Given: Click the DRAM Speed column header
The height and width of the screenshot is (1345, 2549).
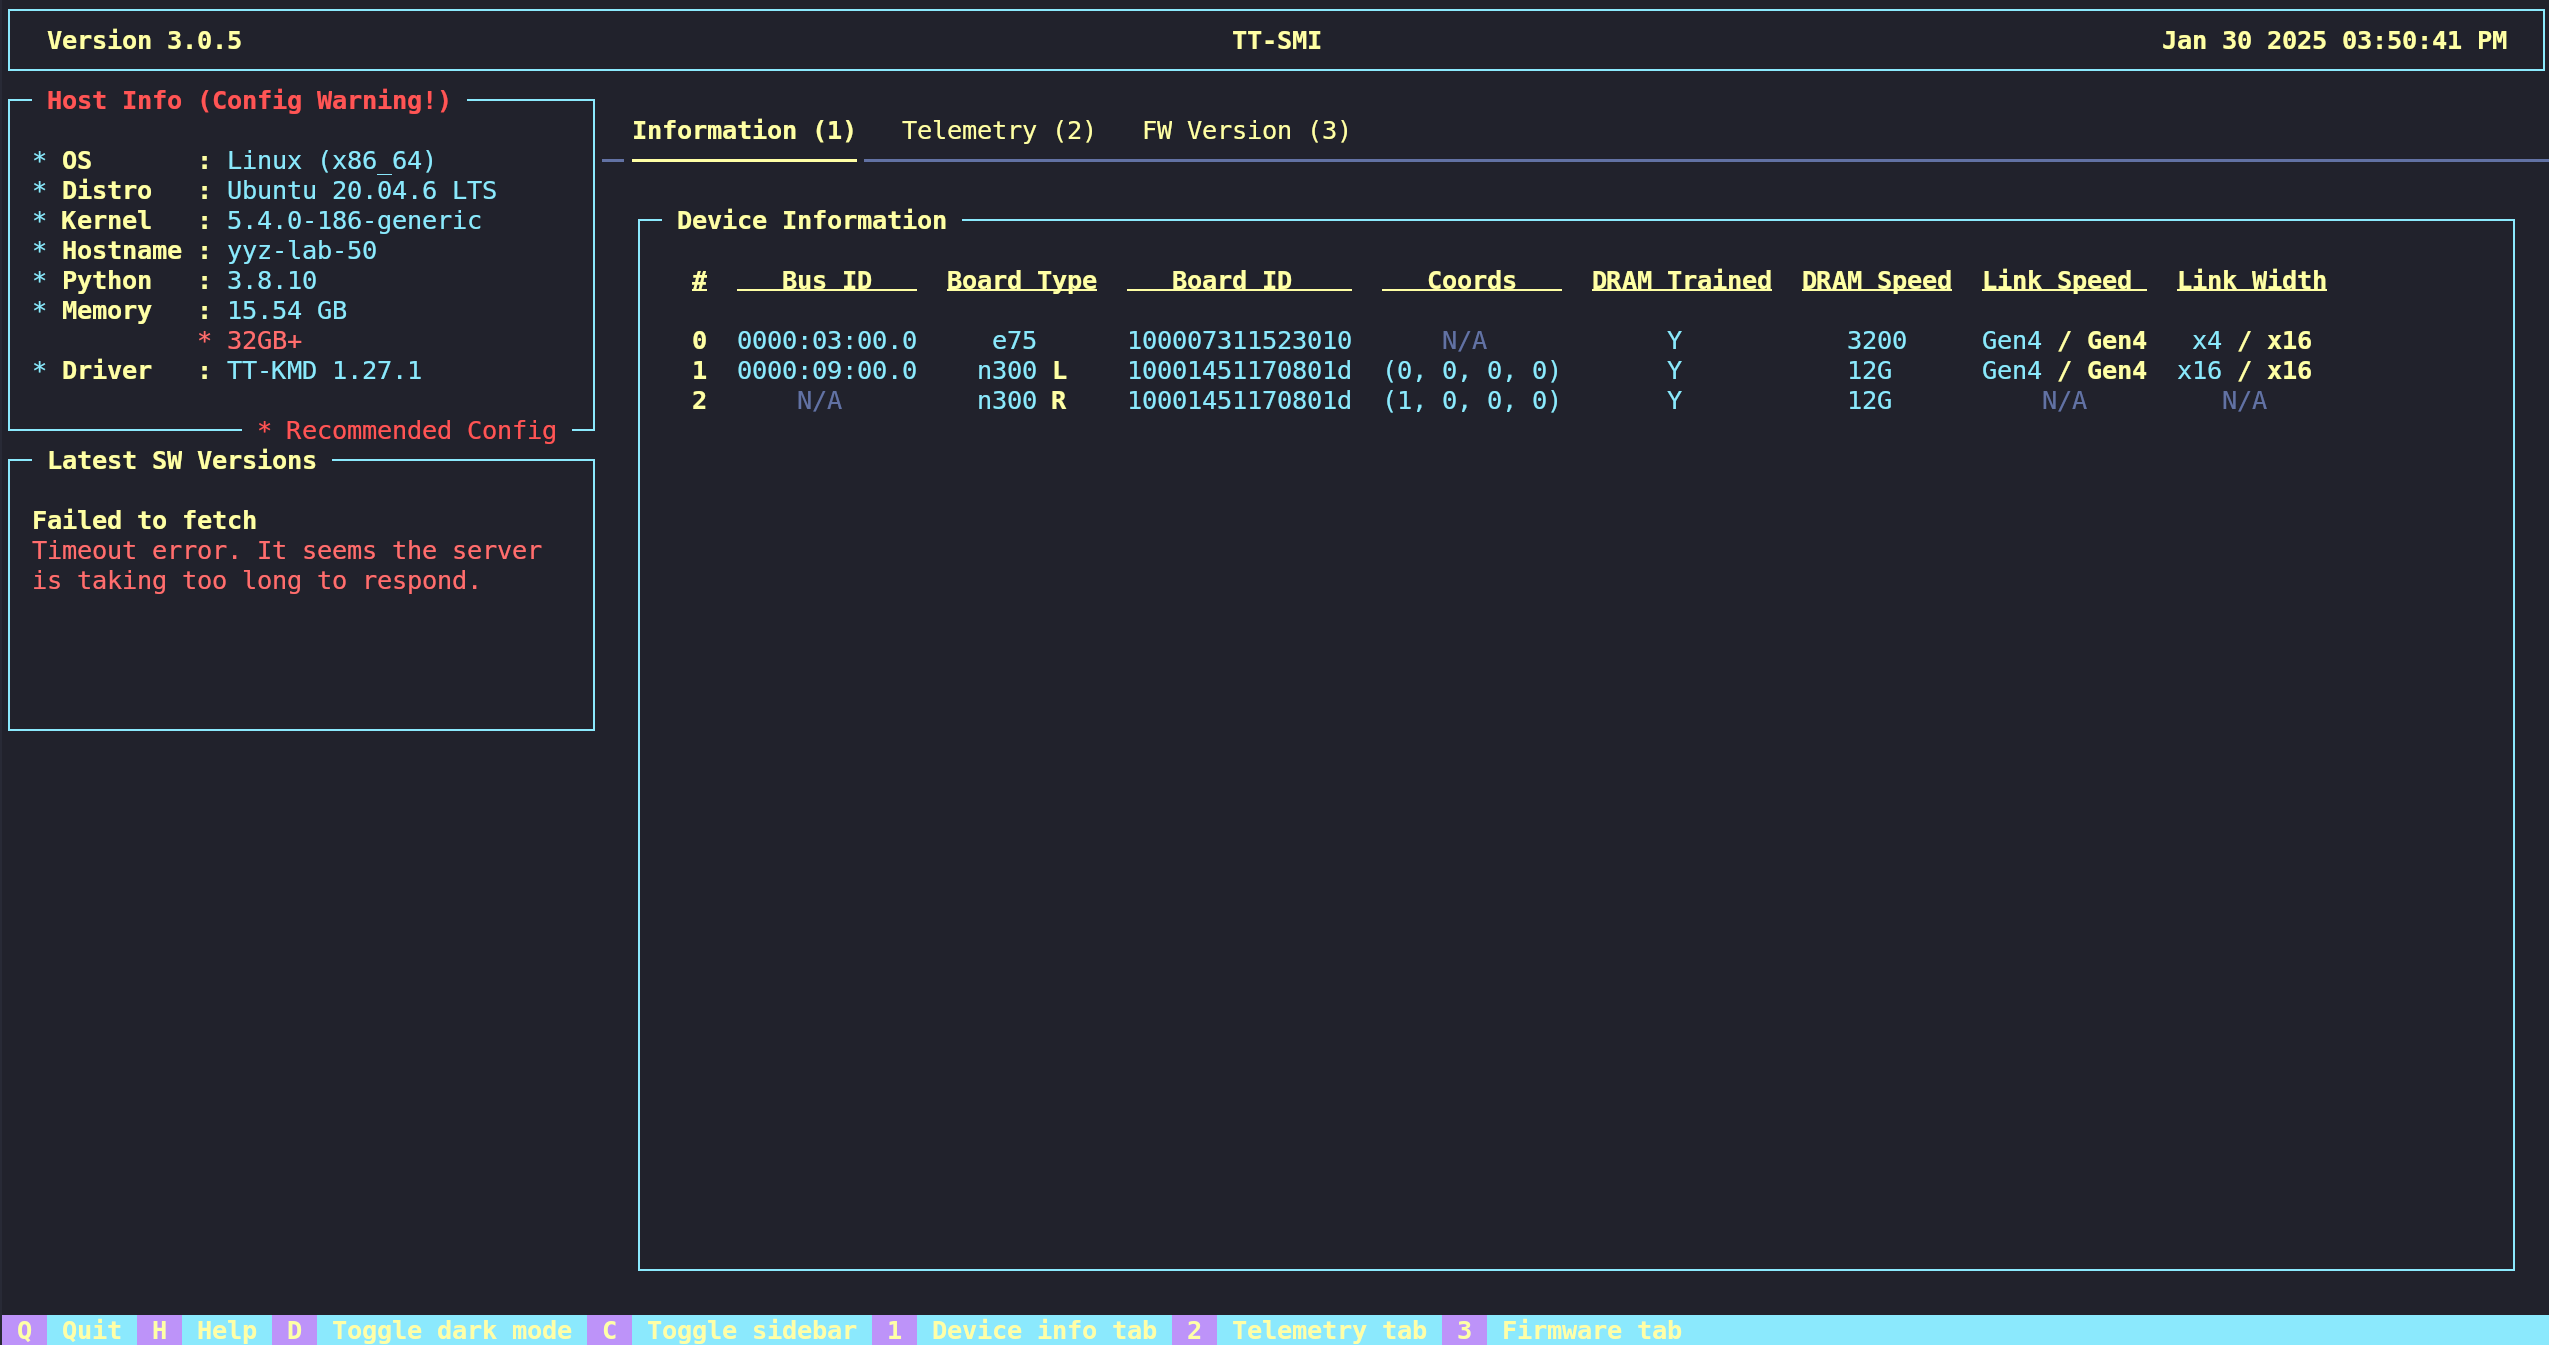Looking at the screenshot, I should 1877,281.
